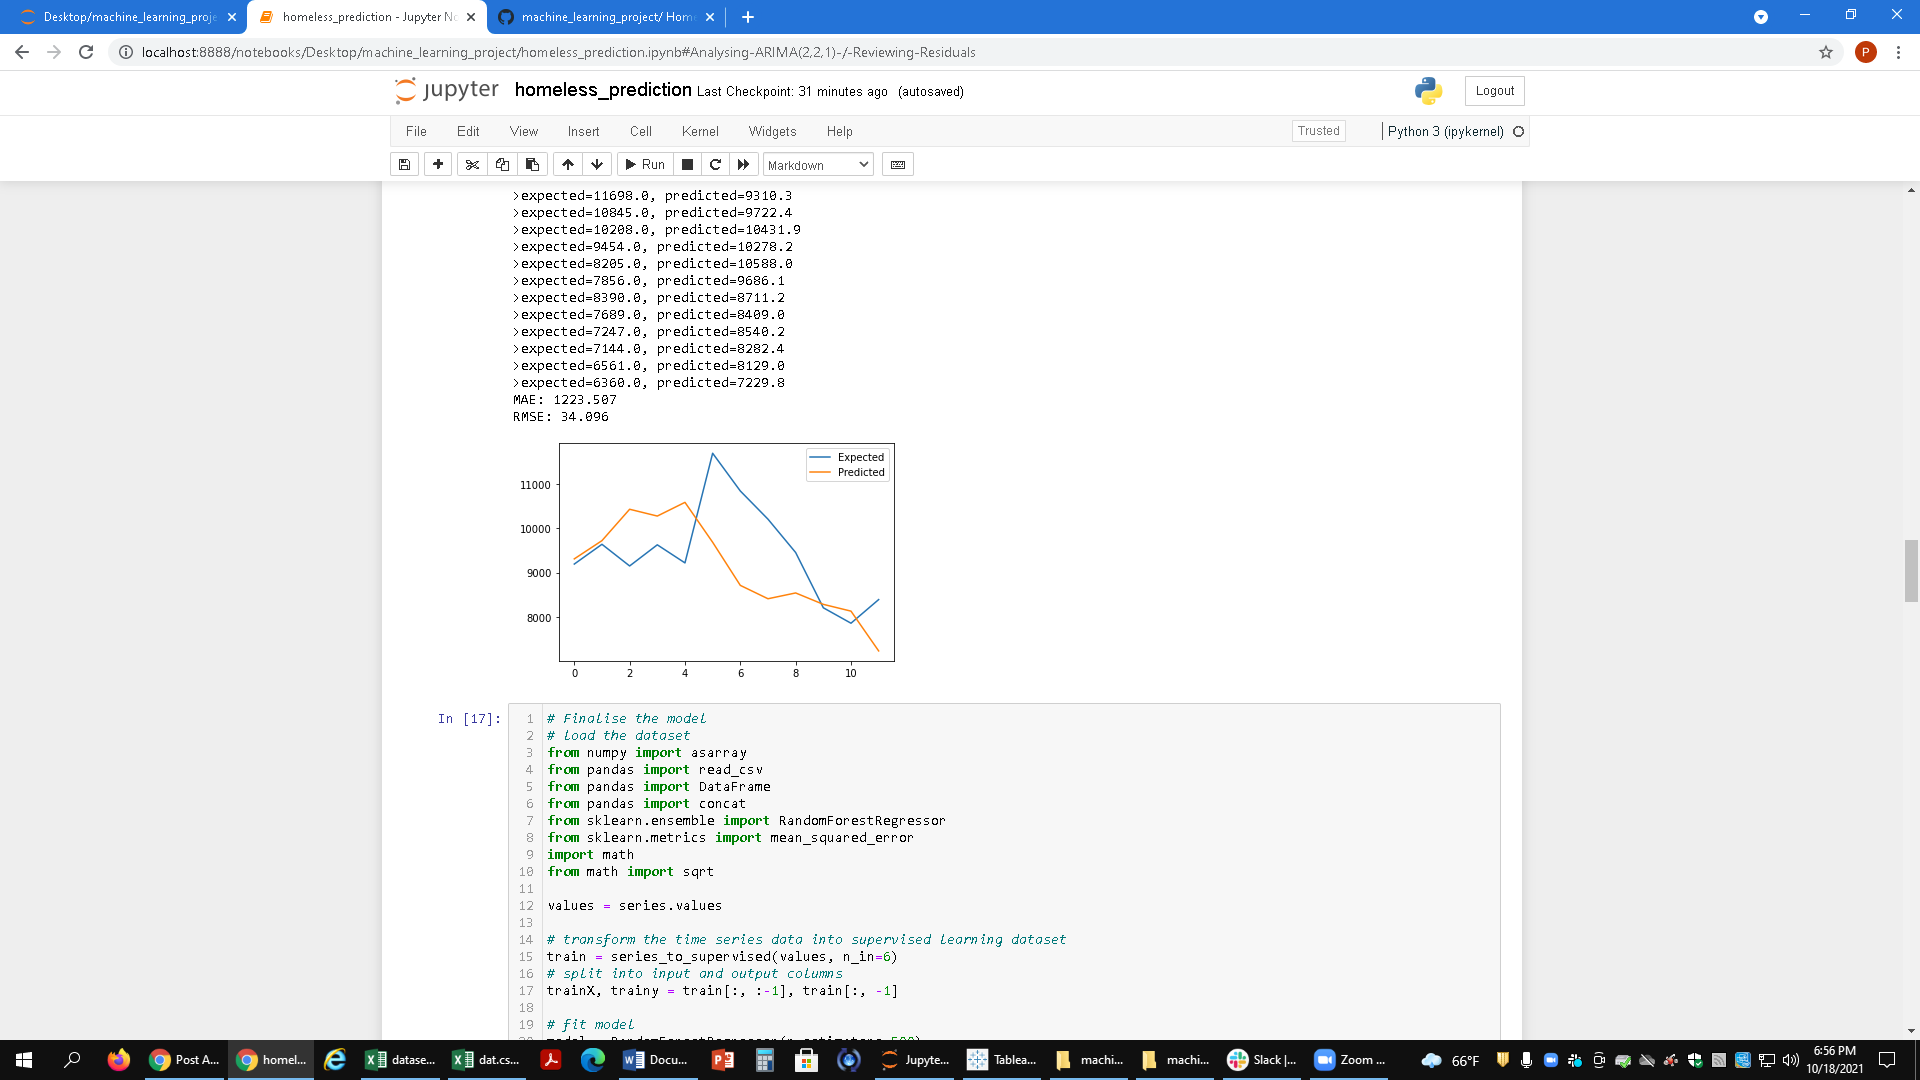Open the Chrome profile avatar
The height and width of the screenshot is (1080, 1920).
tap(1865, 52)
